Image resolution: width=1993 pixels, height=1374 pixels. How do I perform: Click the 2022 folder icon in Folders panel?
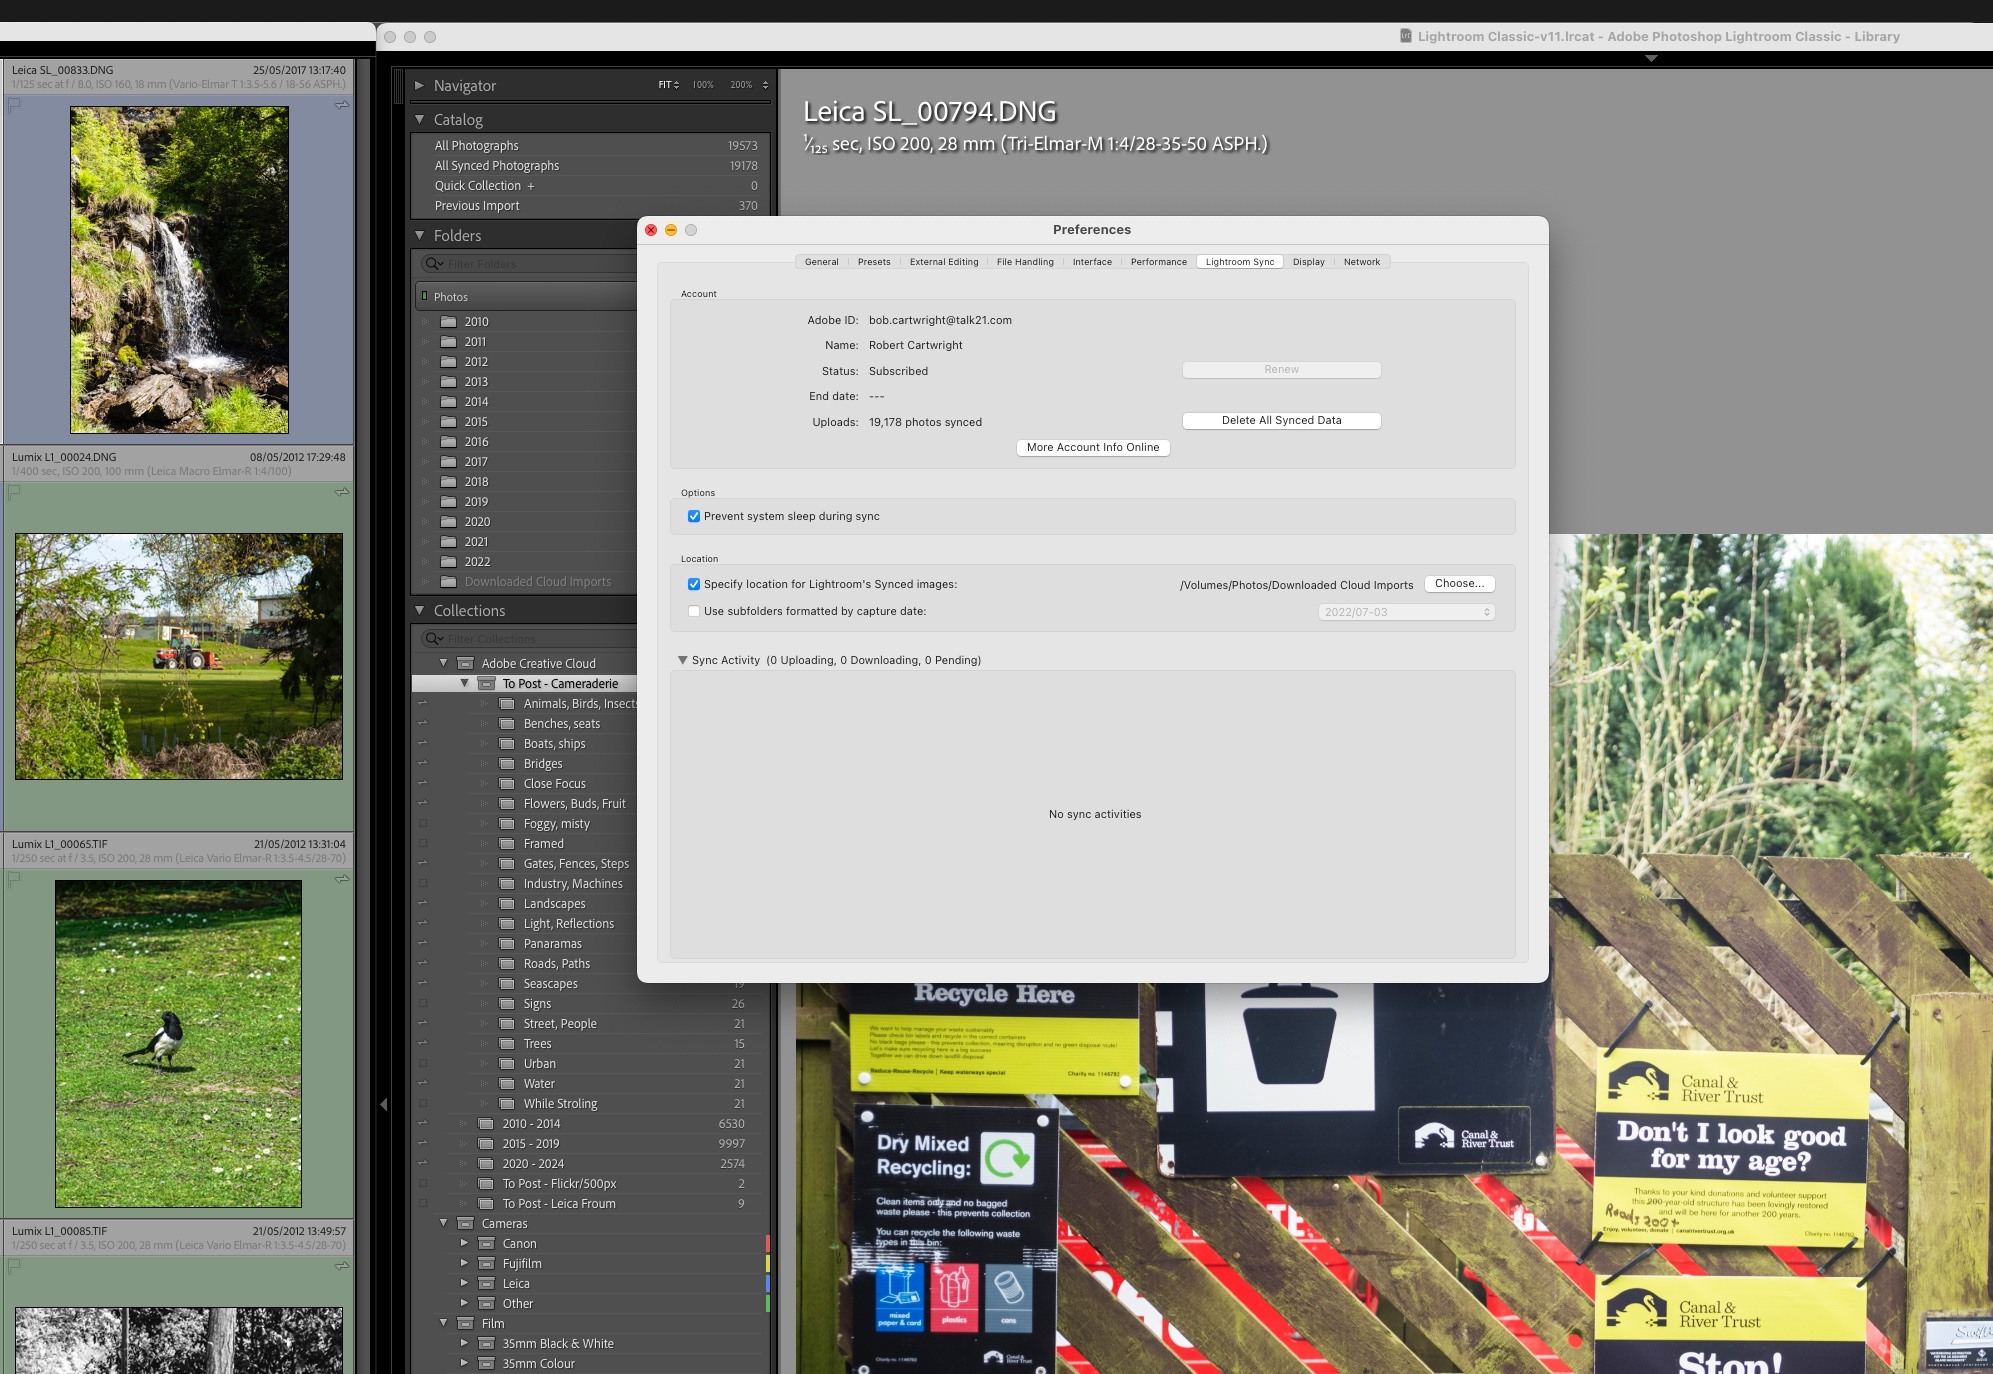(x=449, y=561)
